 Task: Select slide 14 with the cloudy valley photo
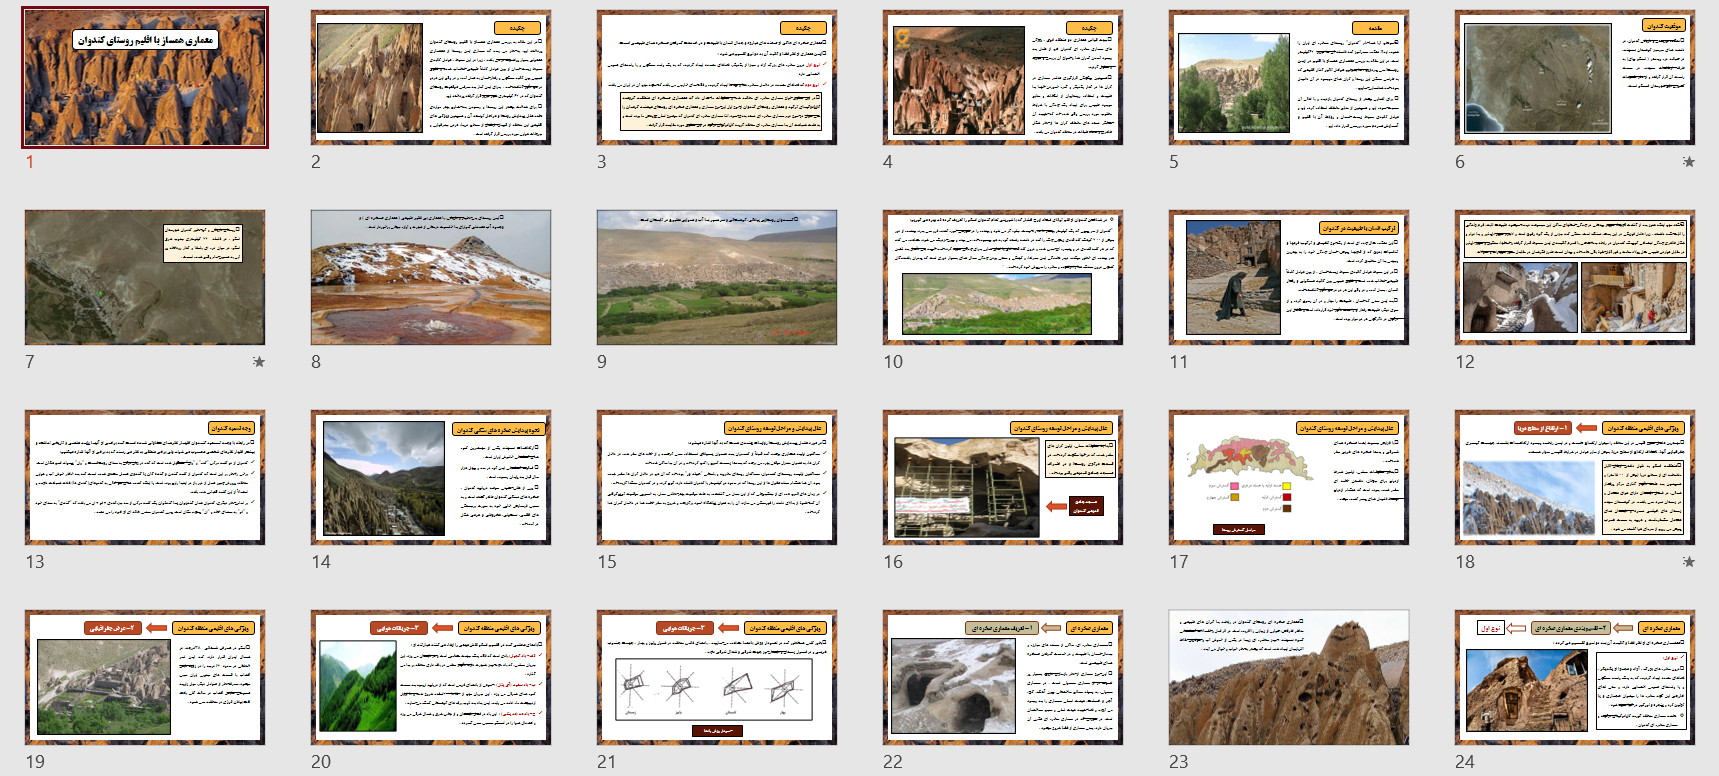pyautogui.click(x=430, y=477)
